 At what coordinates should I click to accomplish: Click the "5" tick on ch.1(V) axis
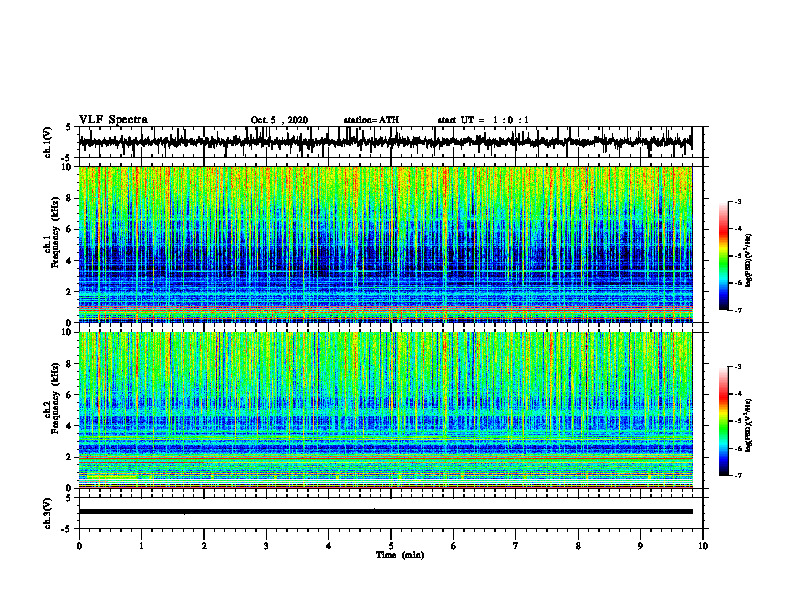69,128
